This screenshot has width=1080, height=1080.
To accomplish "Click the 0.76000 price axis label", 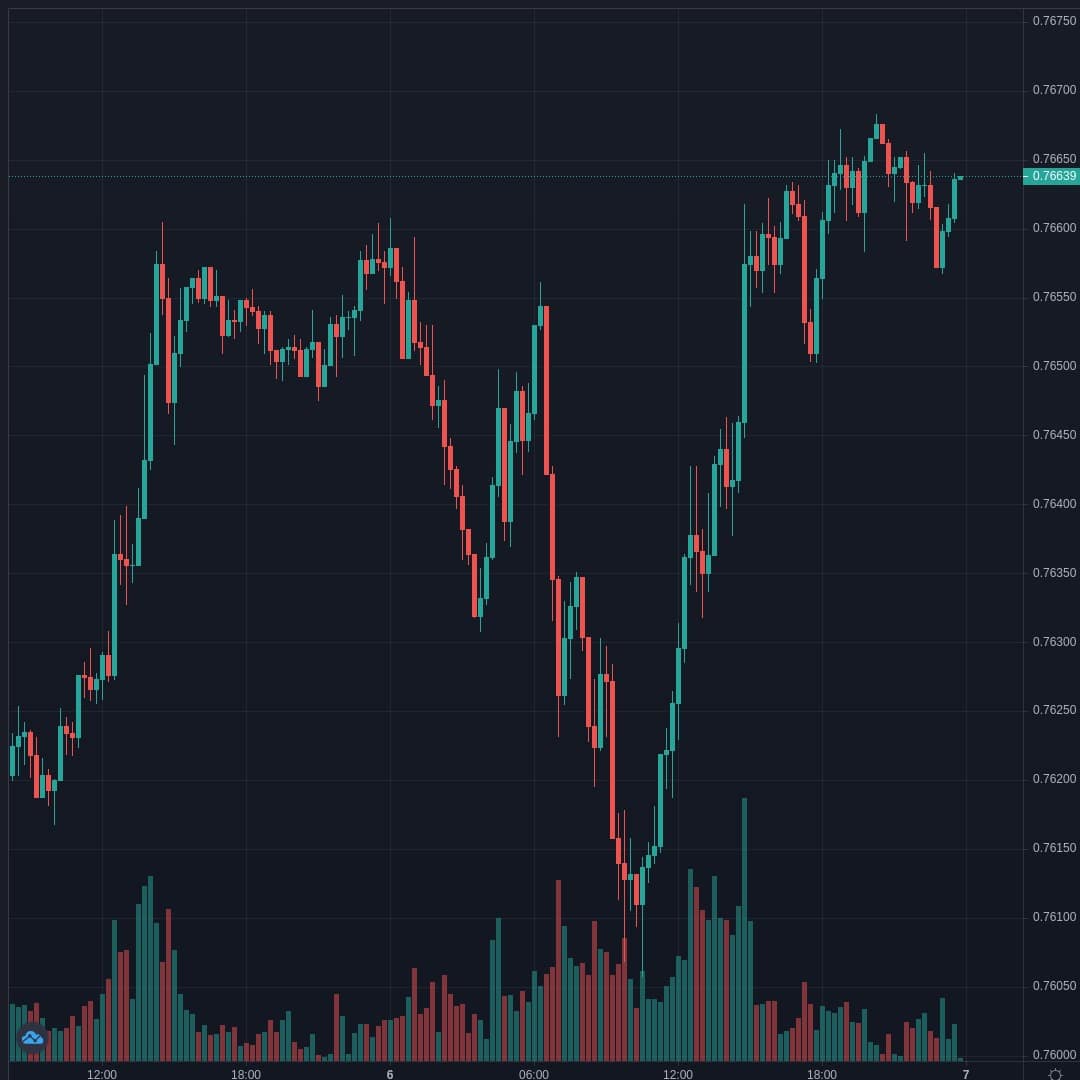I will click(x=1054, y=1055).
